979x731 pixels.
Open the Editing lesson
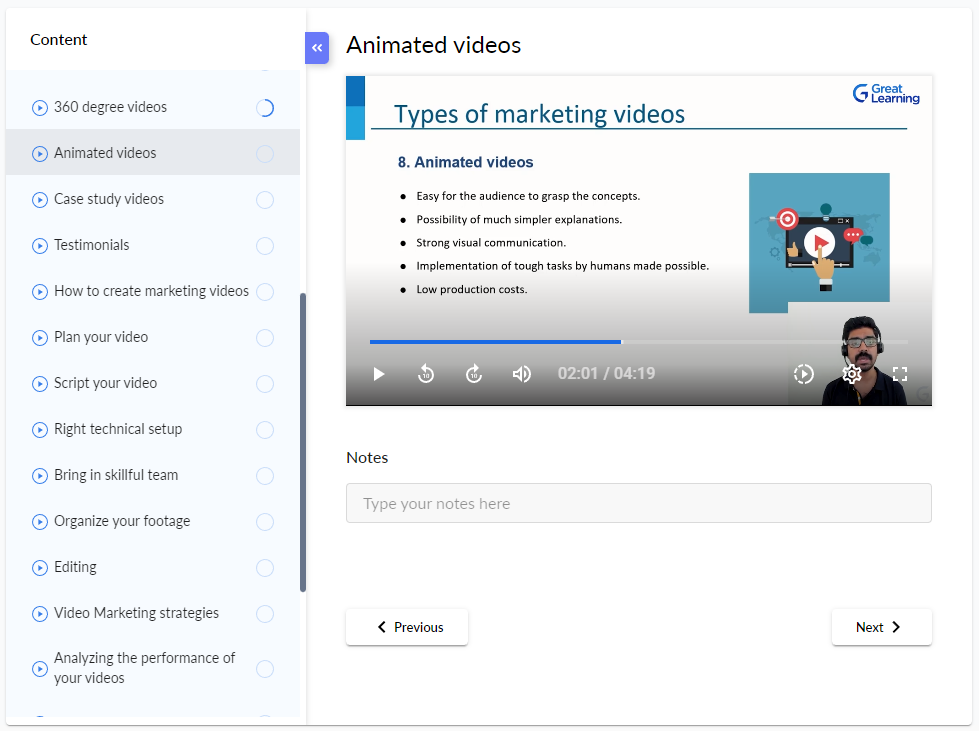[x=153, y=567]
